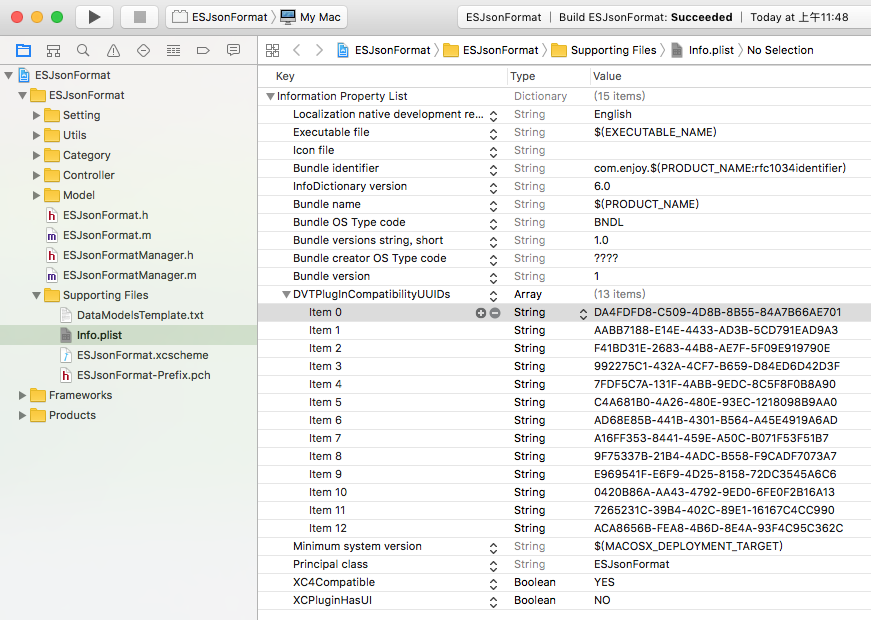871x620 pixels.
Task: Select the ESJsonFormat scheme in toolbar
Action: tap(221, 17)
